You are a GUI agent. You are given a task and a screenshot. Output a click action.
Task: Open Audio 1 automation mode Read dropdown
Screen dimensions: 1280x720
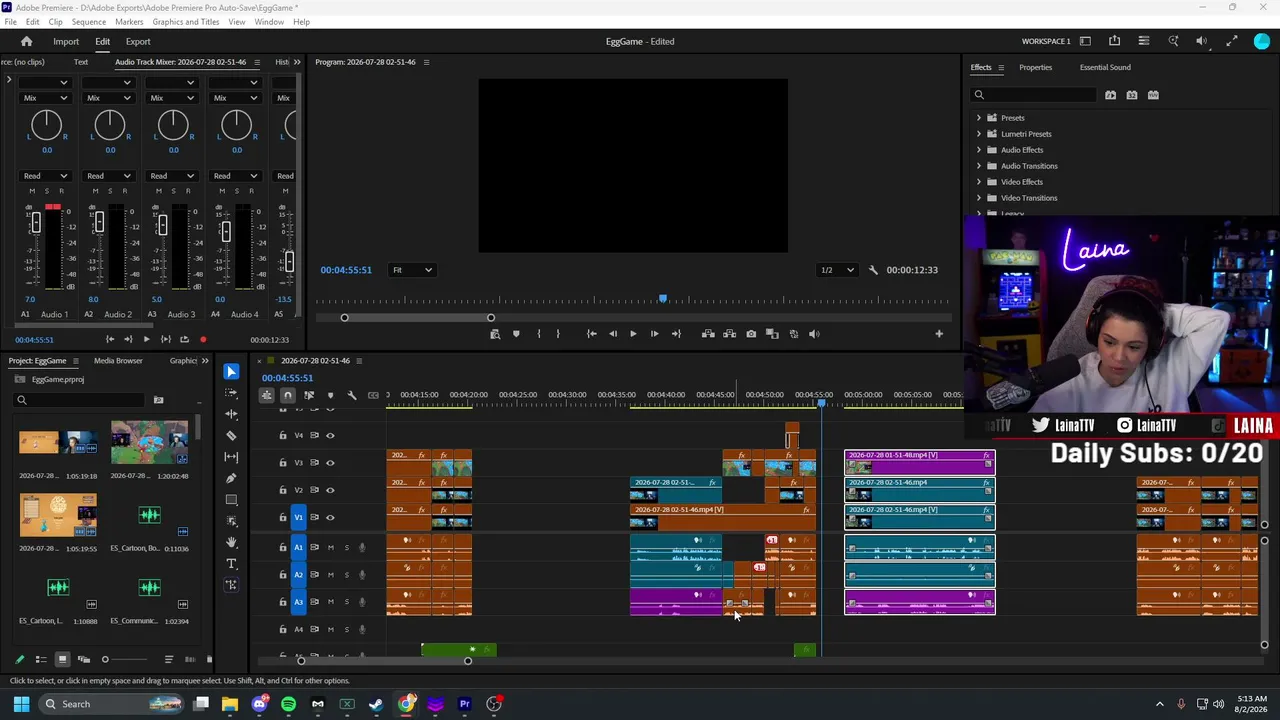pos(45,176)
